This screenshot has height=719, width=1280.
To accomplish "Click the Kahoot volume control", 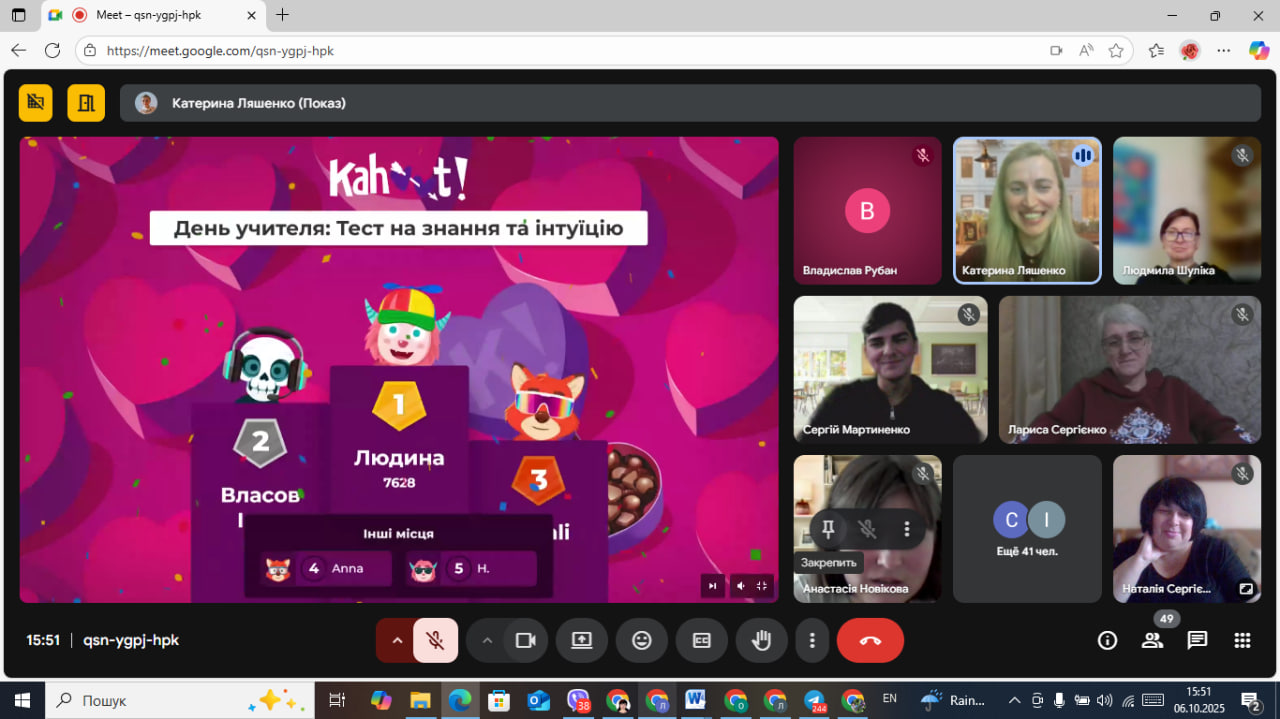I will click(x=740, y=586).
